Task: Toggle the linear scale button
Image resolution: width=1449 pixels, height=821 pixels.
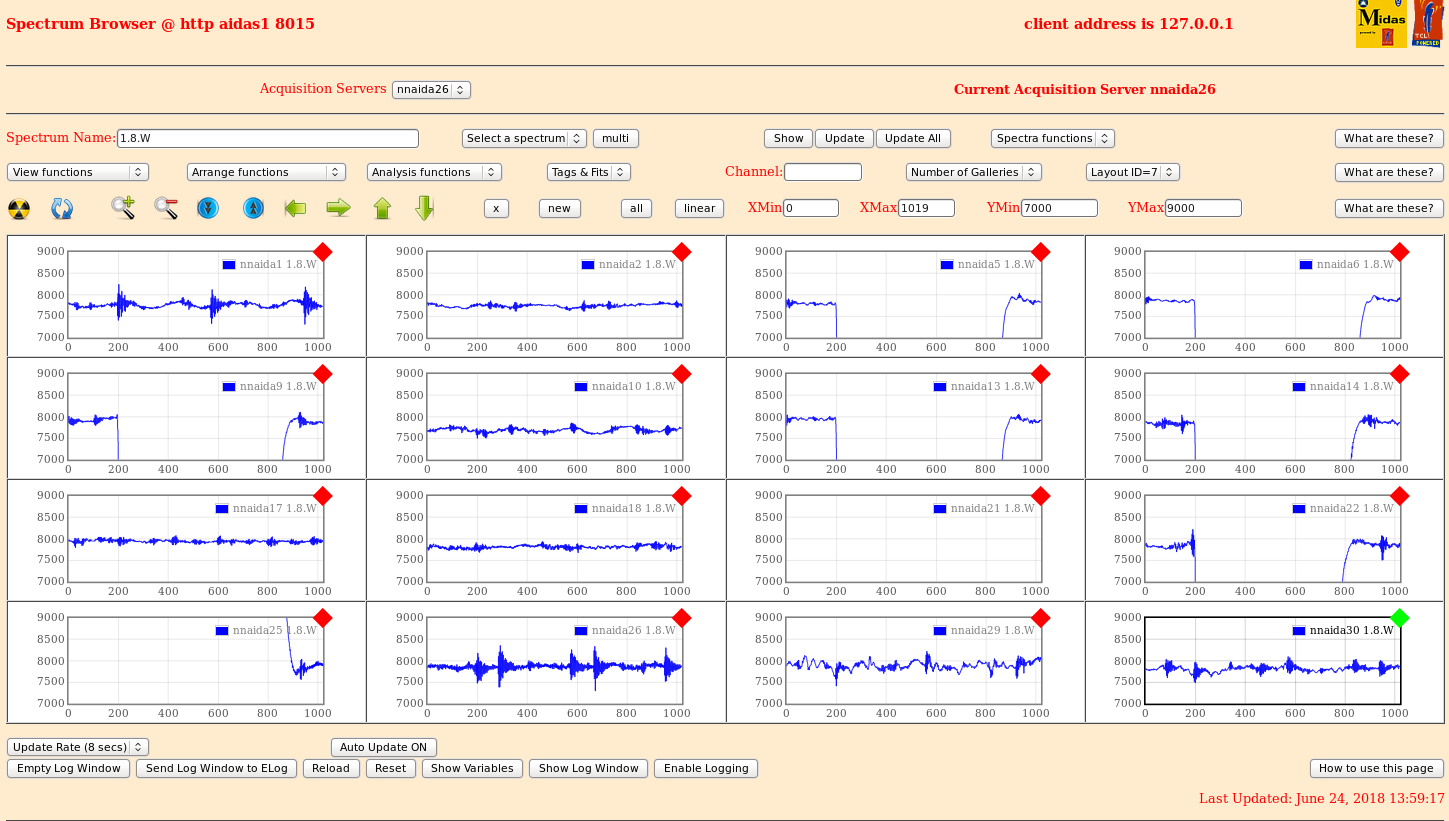Action: click(699, 208)
